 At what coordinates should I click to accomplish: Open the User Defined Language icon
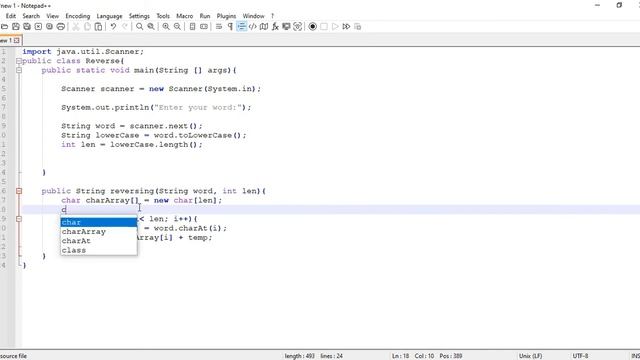(x=253, y=27)
